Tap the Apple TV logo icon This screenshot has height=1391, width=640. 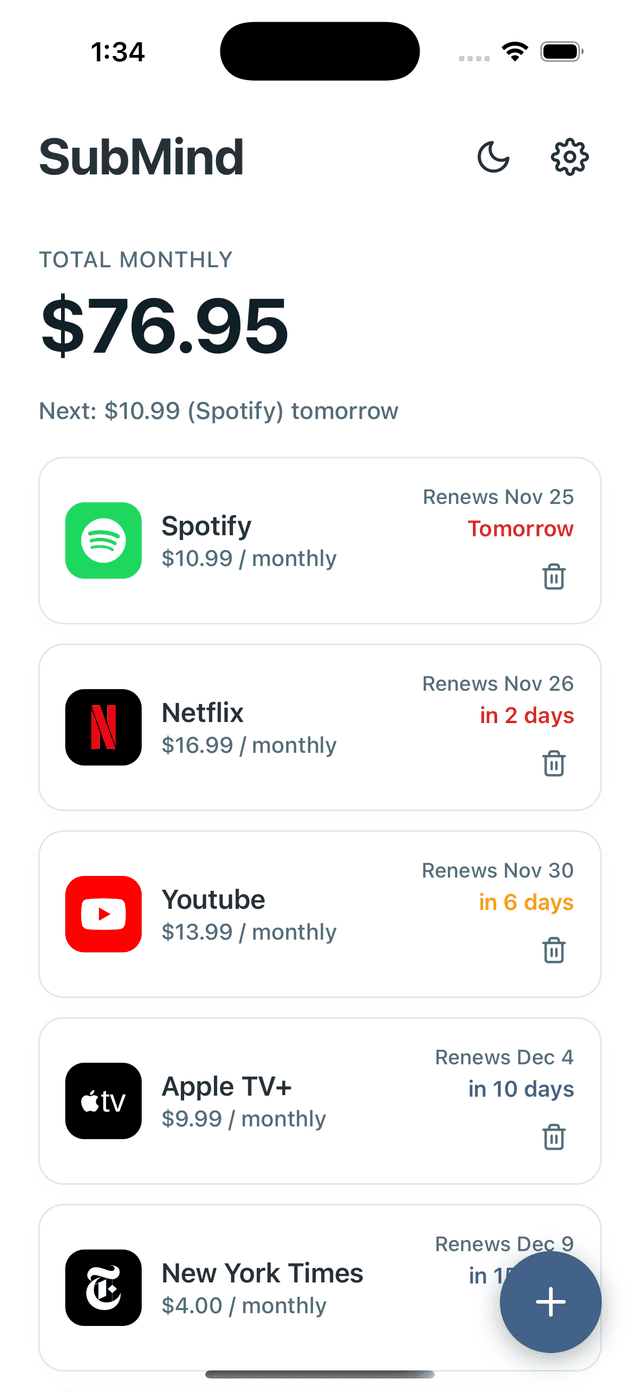point(103,1101)
